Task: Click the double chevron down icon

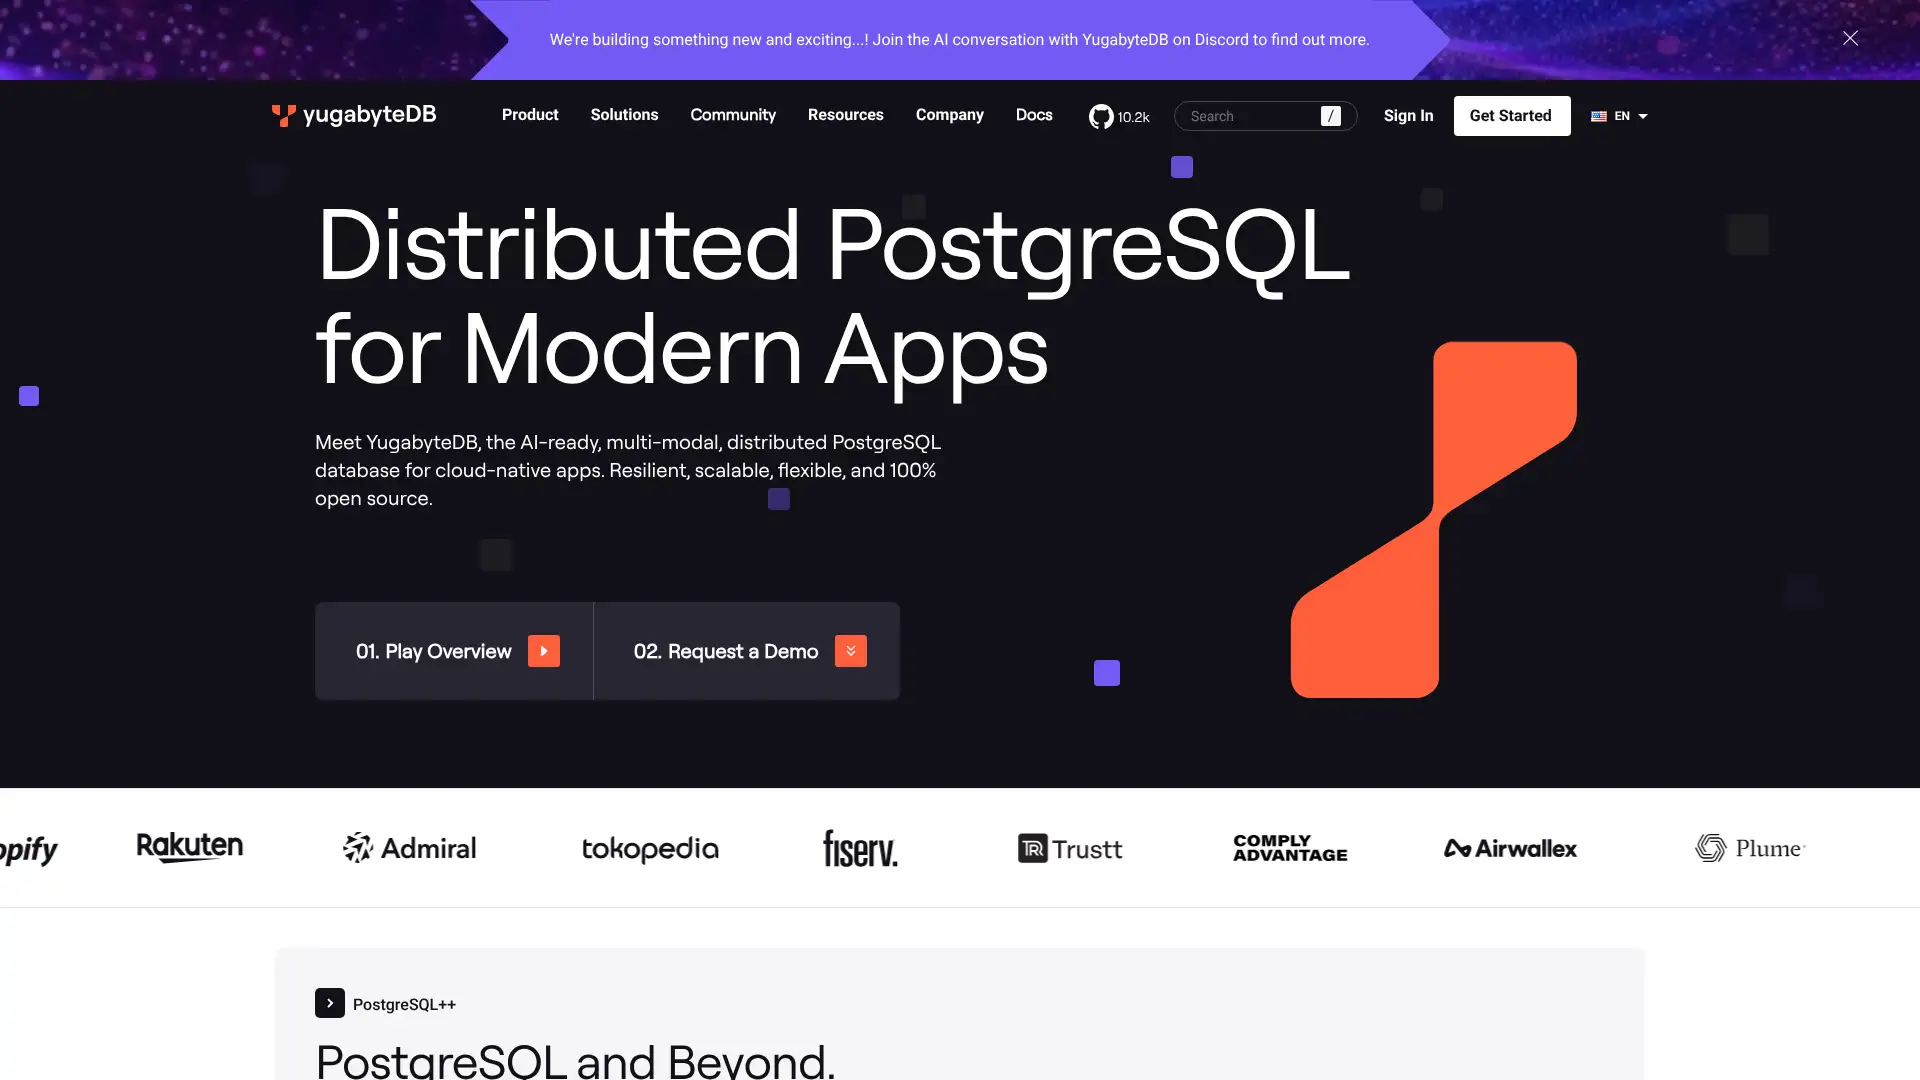Action: coord(851,651)
